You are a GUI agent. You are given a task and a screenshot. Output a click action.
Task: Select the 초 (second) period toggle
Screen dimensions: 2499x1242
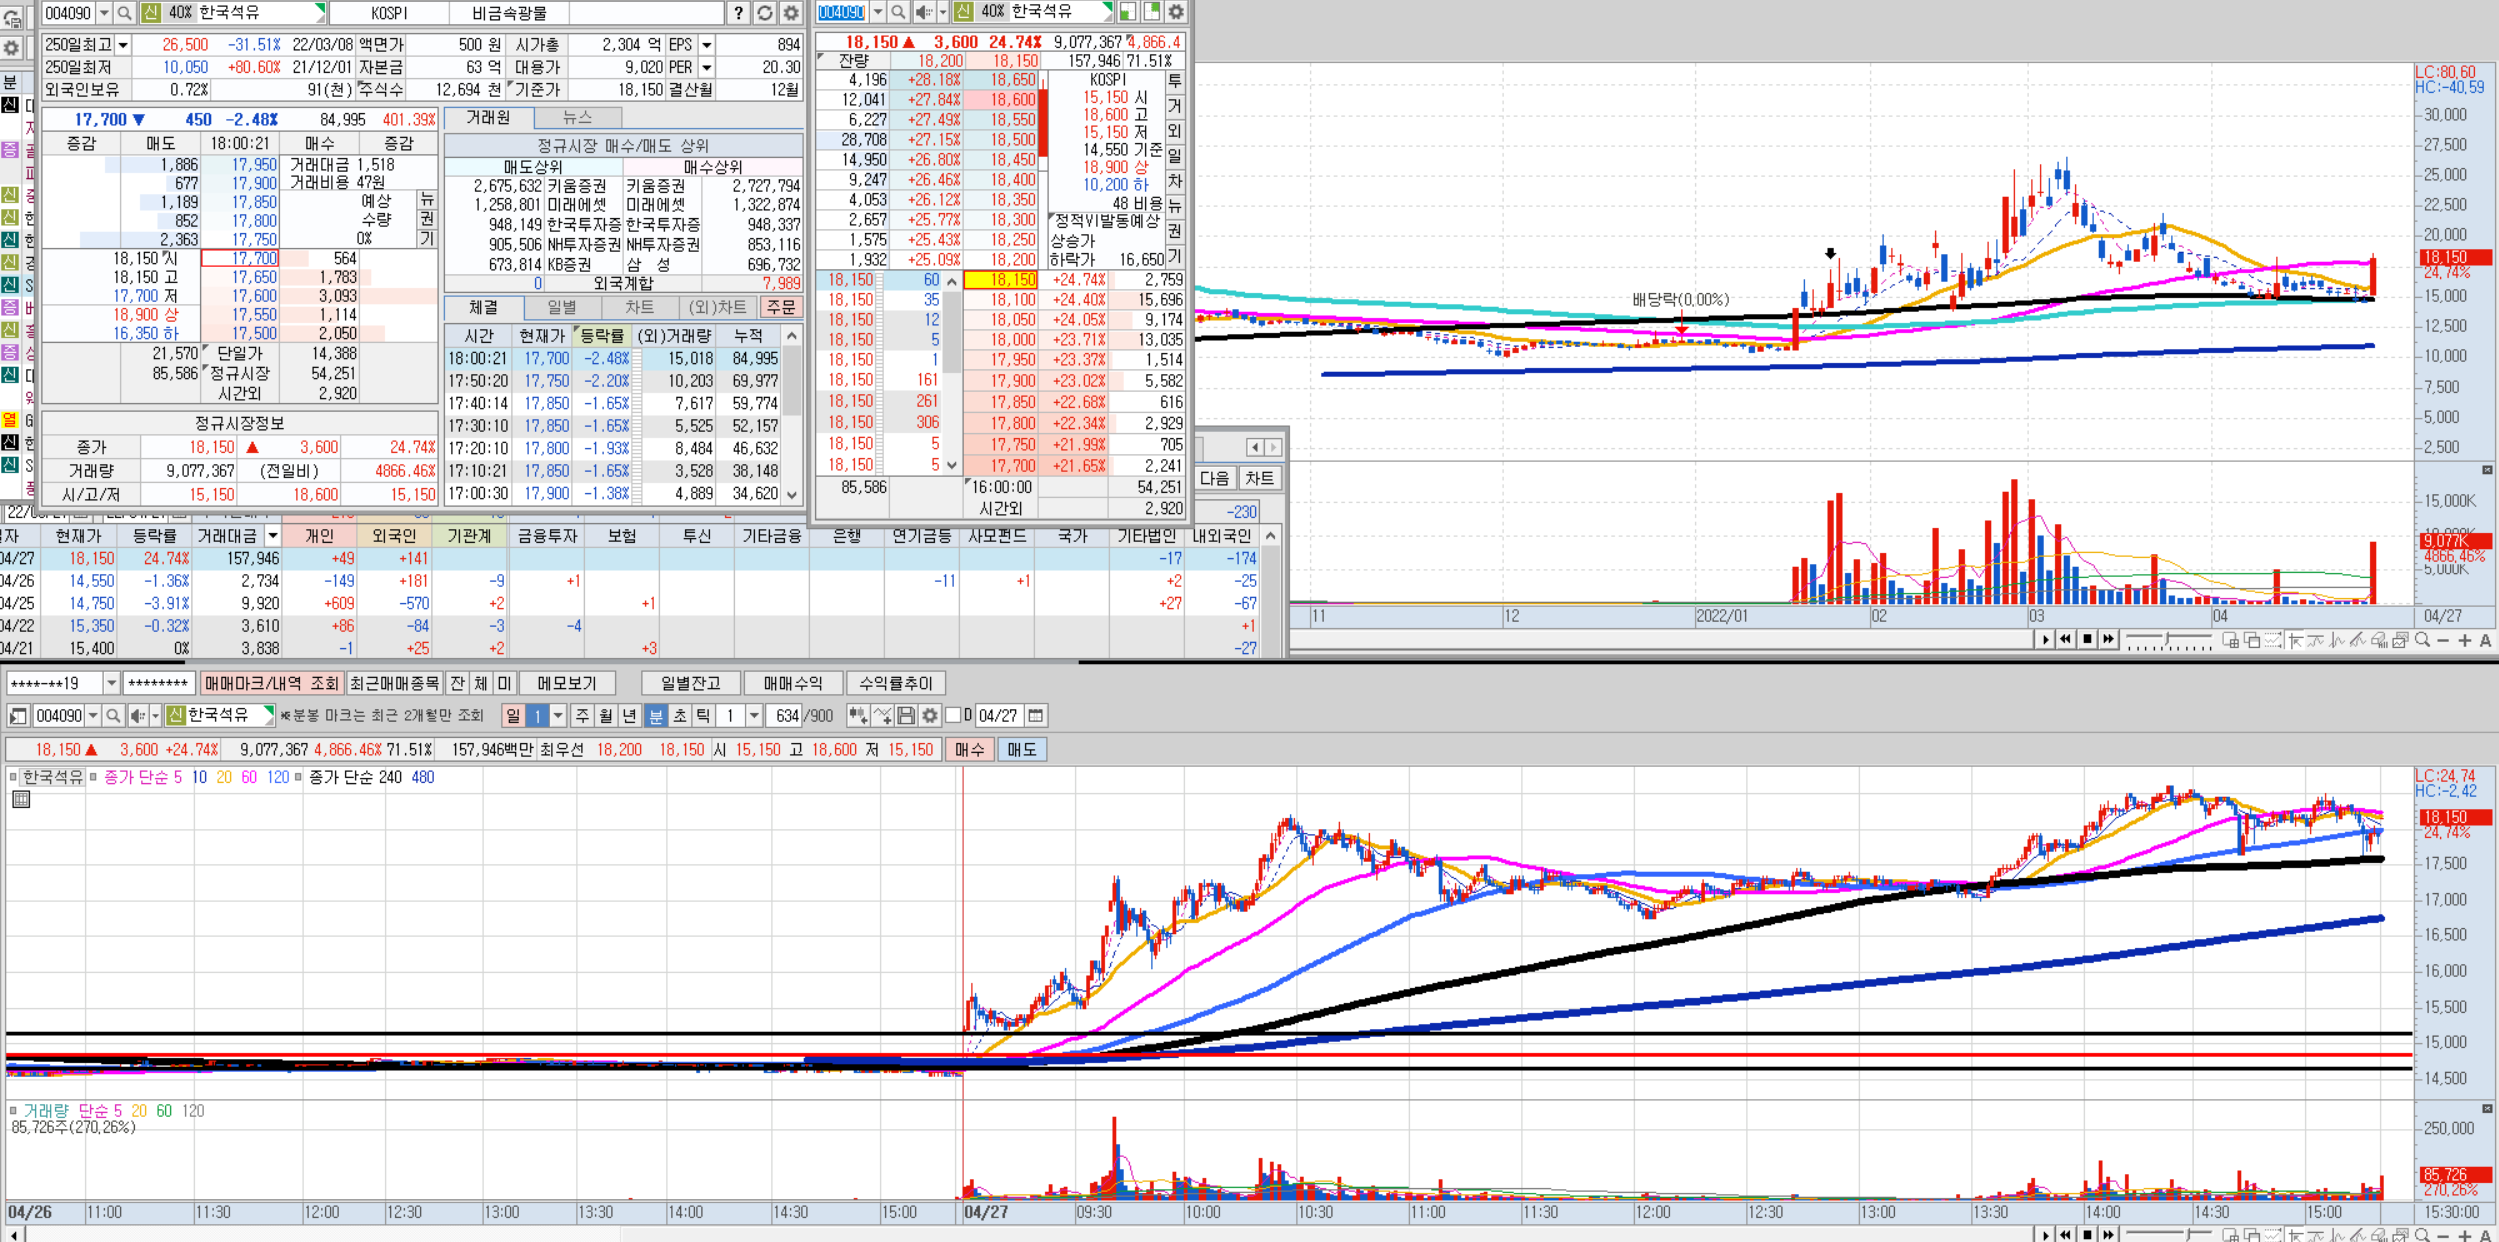click(680, 716)
